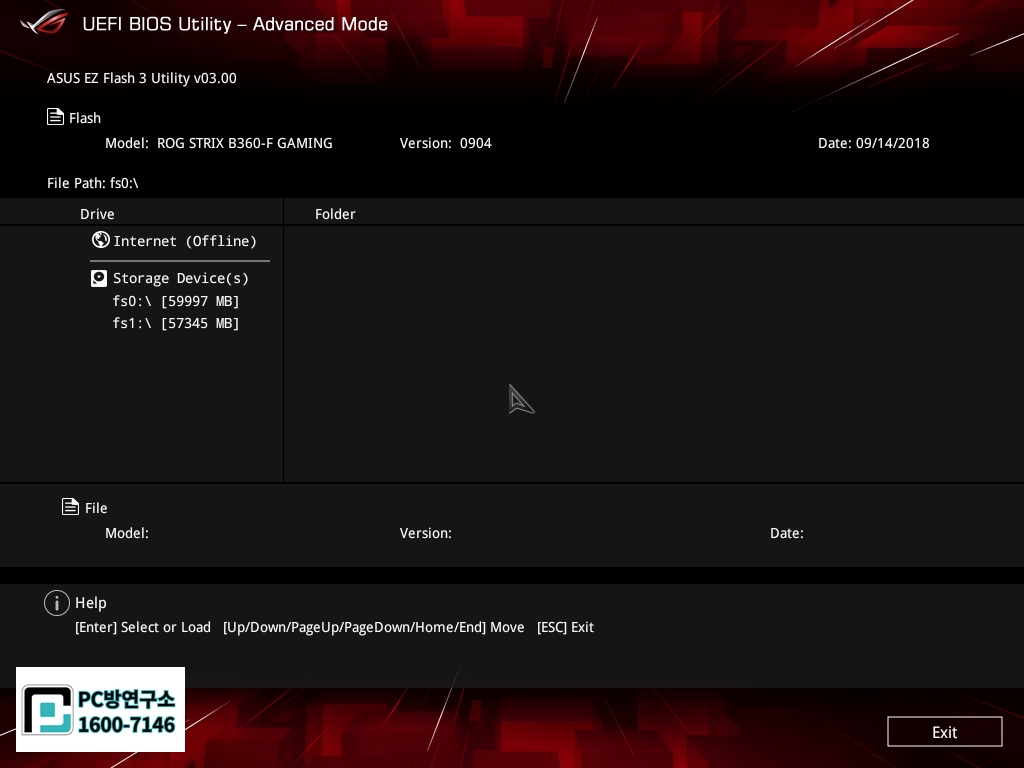
Task: Click the Help label
Action: (x=90, y=603)
